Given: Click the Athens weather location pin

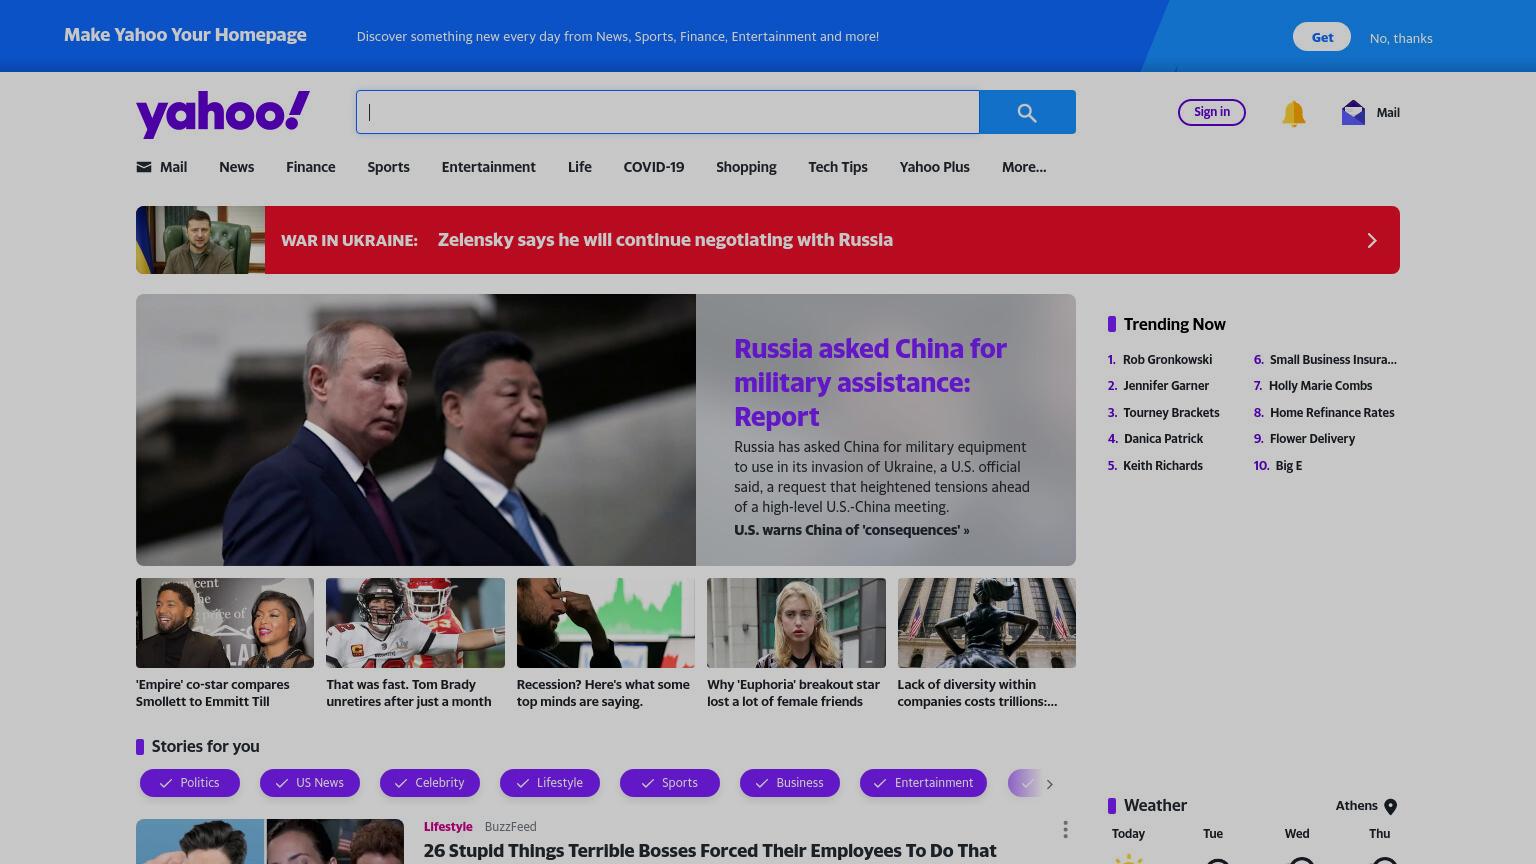Looking at the screenshot, I should point(1390,806).
